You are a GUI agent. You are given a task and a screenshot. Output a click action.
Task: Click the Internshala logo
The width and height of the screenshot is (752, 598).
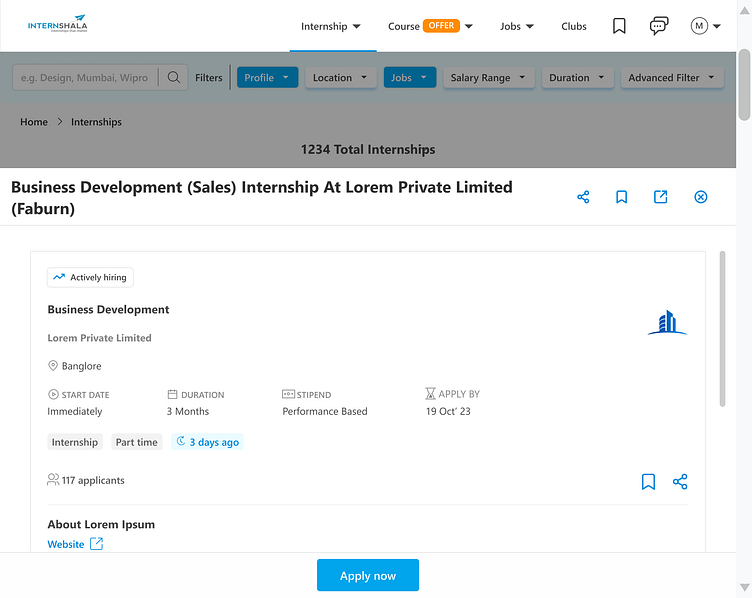pos(58,26)
